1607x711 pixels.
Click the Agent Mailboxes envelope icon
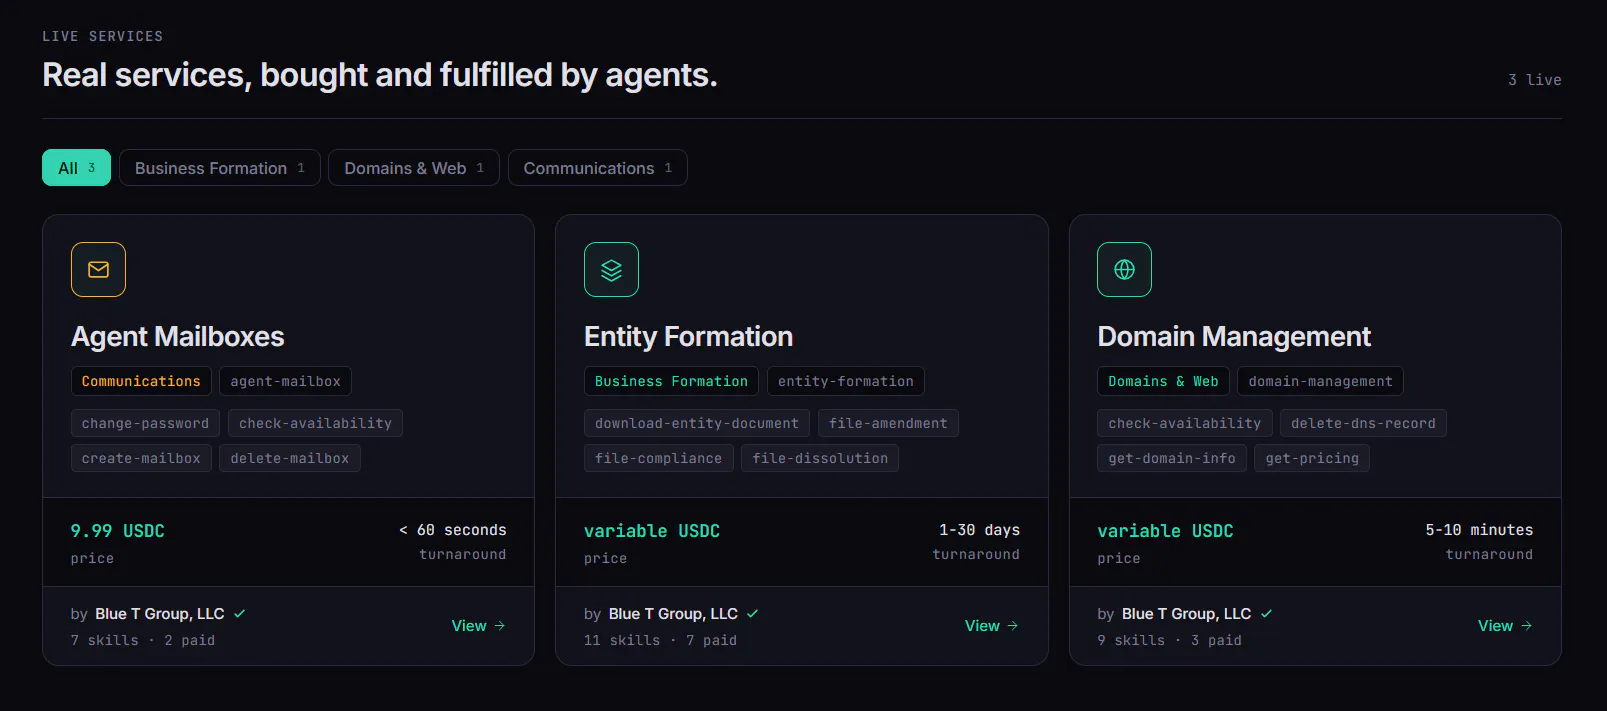98,269
